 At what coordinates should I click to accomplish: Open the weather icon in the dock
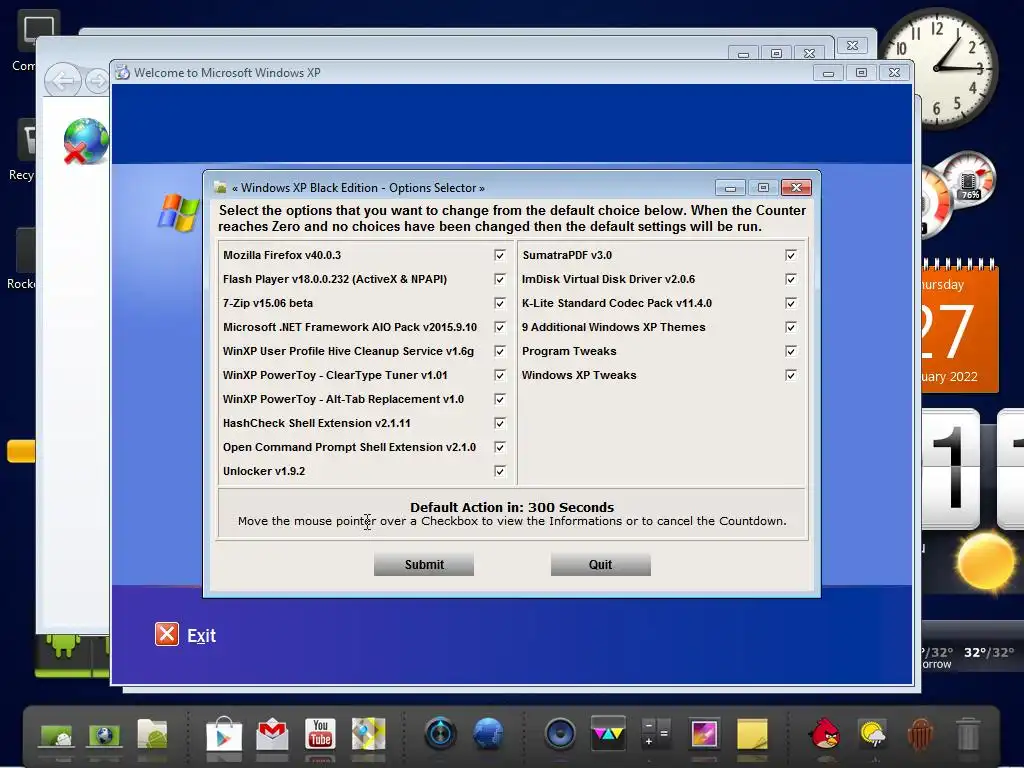pos(872,734)
